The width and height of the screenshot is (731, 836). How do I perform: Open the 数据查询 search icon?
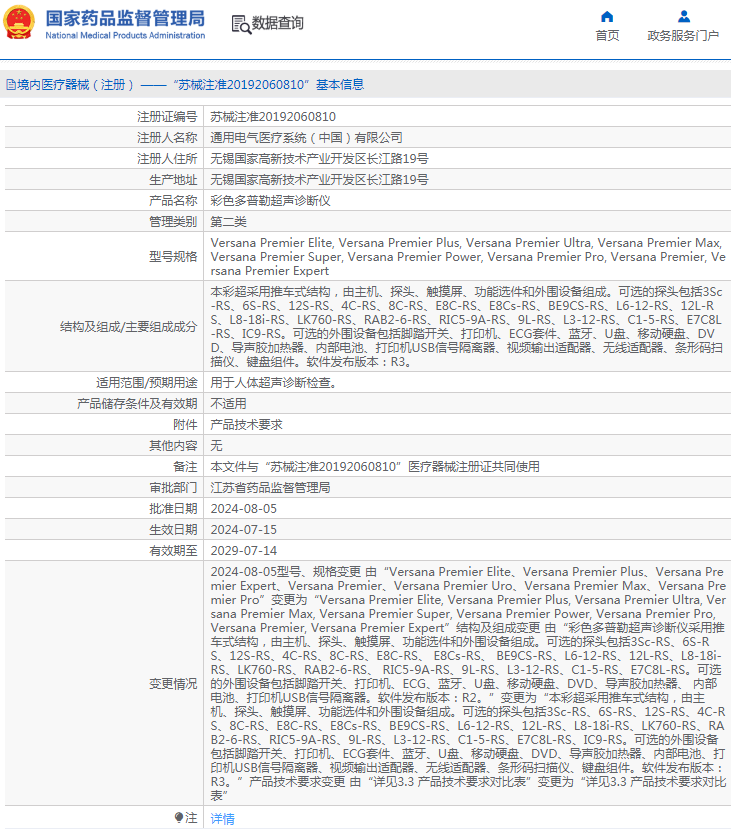pos(241,25)
